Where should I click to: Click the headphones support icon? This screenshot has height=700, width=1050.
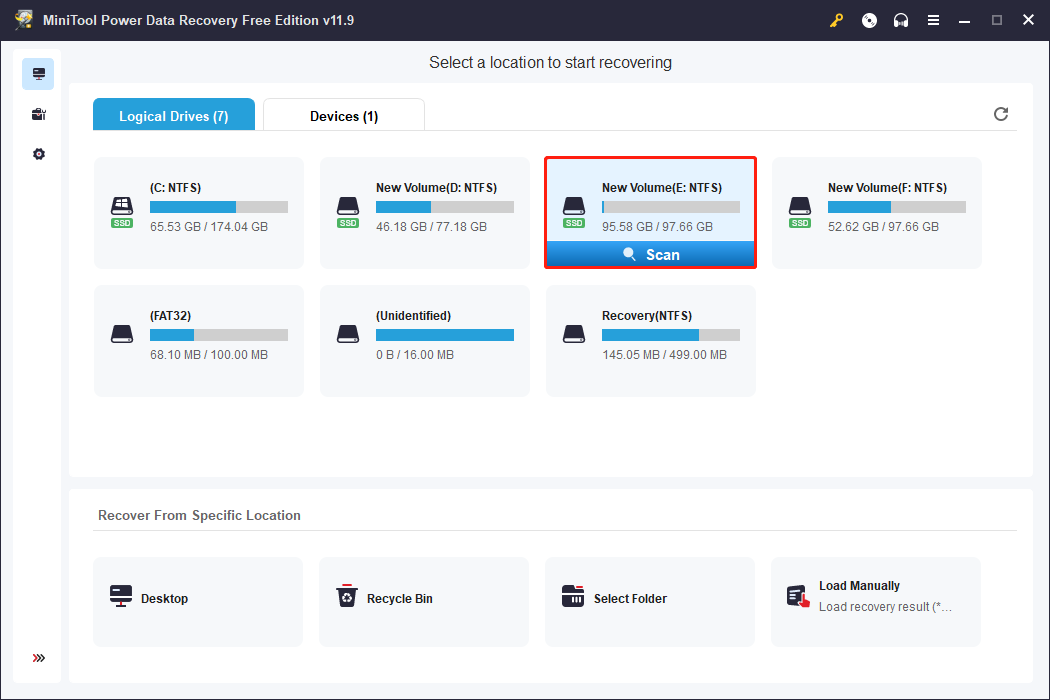coord(901,20)
